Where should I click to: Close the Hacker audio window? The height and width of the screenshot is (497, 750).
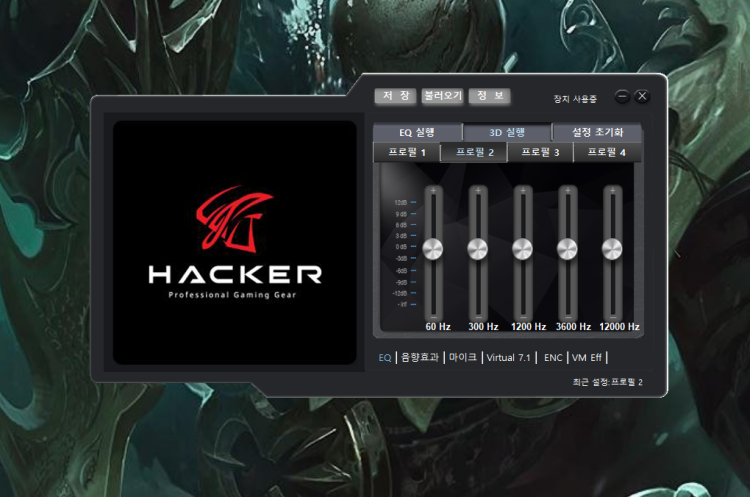coord(642,96)
